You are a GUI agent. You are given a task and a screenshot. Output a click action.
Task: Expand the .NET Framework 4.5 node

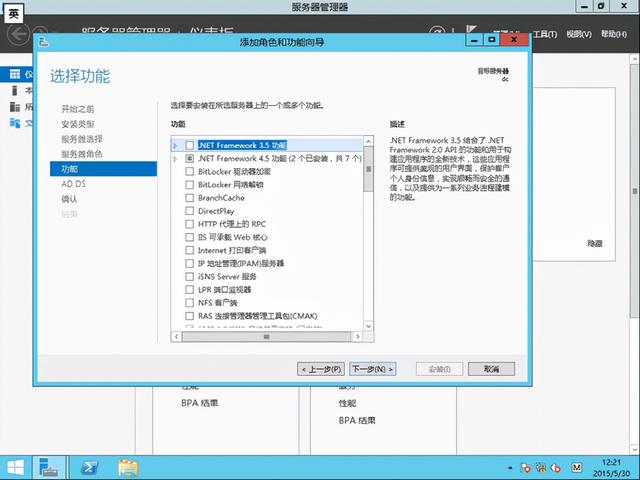(176, 159)
